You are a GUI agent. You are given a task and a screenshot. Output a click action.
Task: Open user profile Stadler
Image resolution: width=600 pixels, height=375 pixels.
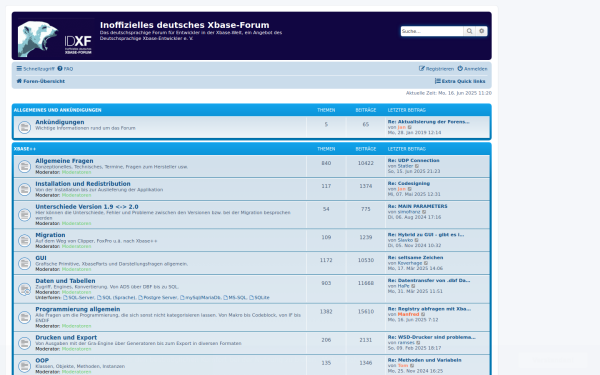(406, 166)
